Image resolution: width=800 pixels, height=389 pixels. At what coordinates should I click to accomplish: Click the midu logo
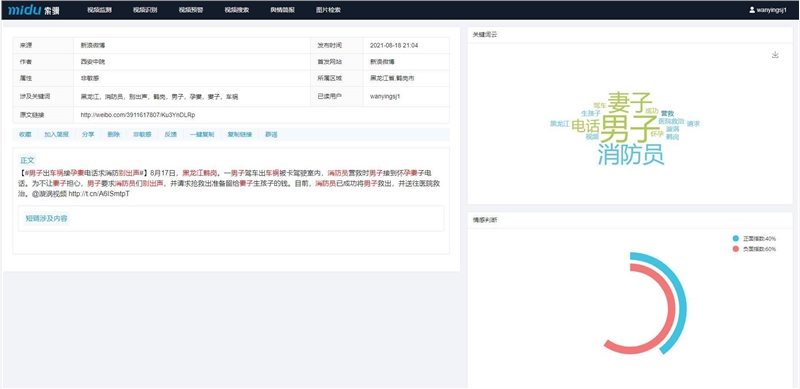click(34, 10)
